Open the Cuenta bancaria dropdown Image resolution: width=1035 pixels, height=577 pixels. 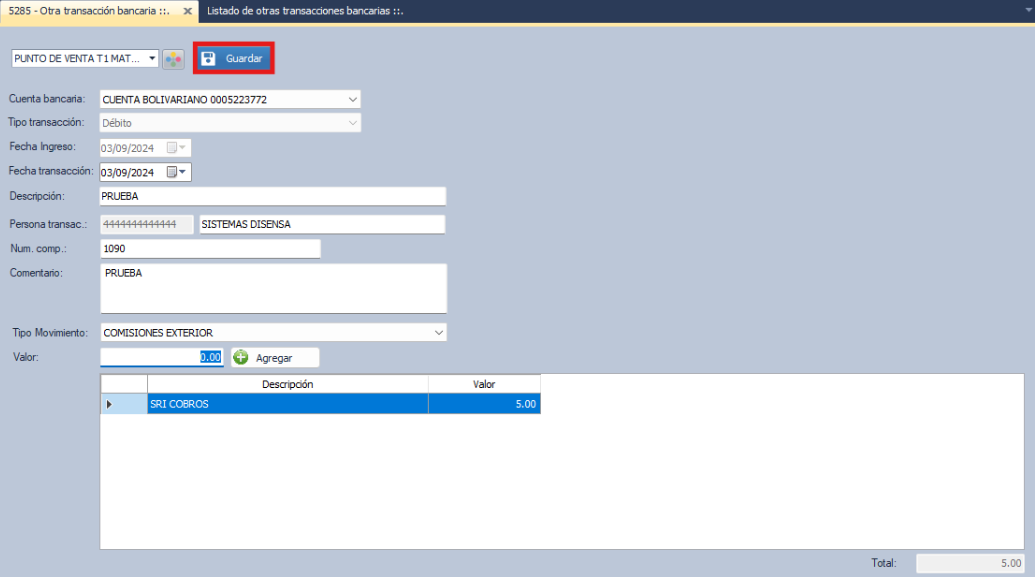pyautogui.click(x=352, y=100)
